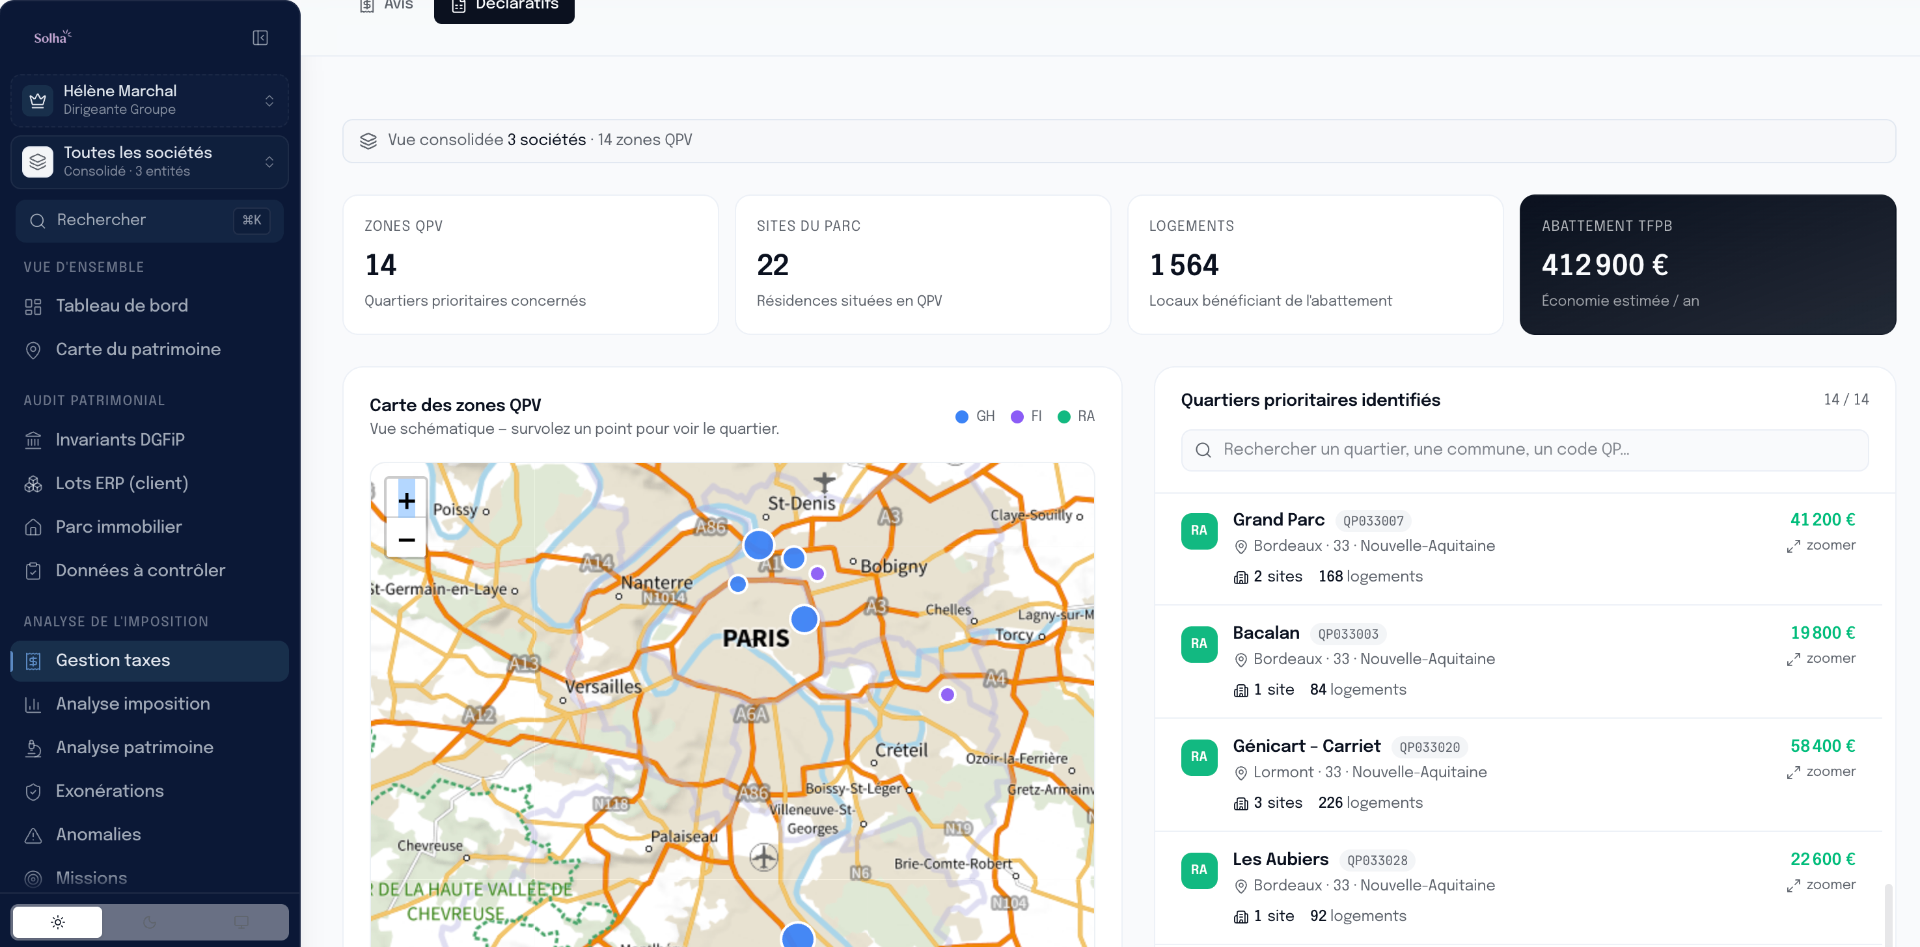Screen dimensions: 1920x947
Task: Click the Bacalan quartier title
Action: 1266,633
